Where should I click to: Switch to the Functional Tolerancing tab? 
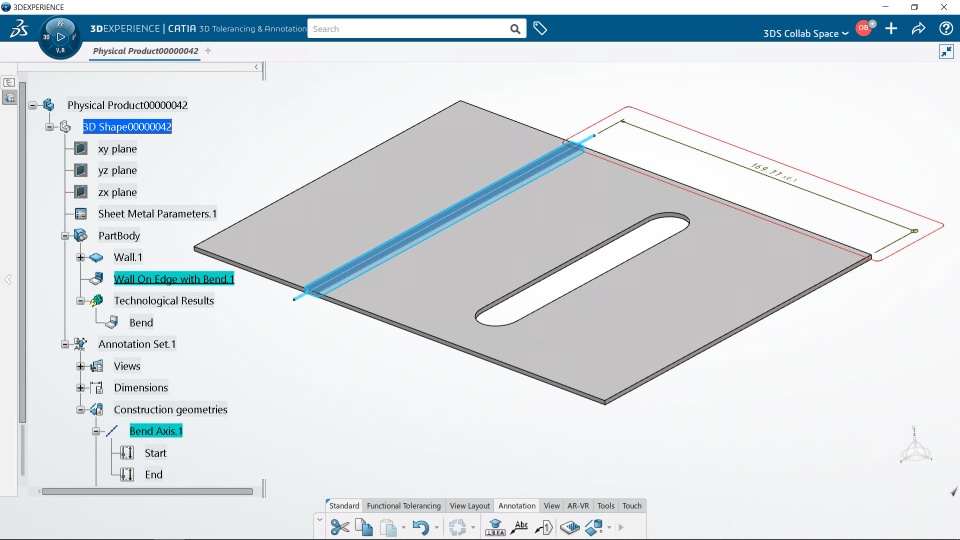pos(403,506)
